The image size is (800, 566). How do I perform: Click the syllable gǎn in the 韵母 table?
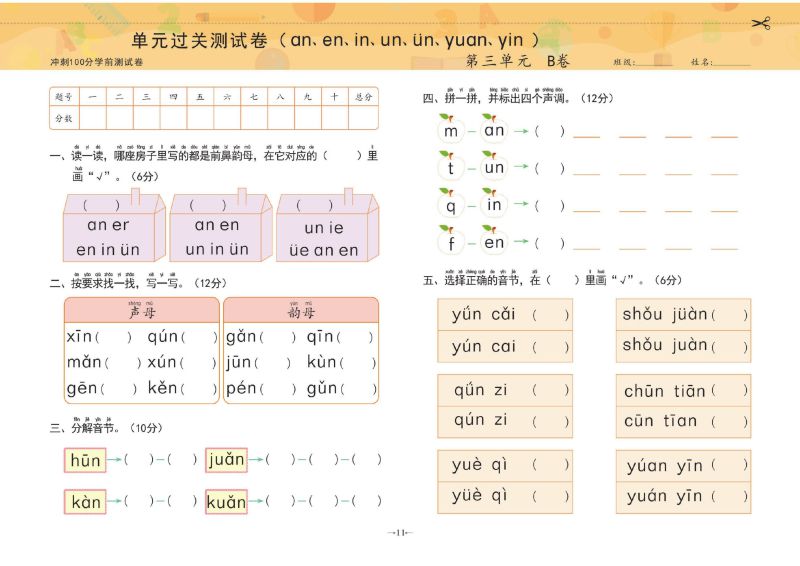[241, 337]
